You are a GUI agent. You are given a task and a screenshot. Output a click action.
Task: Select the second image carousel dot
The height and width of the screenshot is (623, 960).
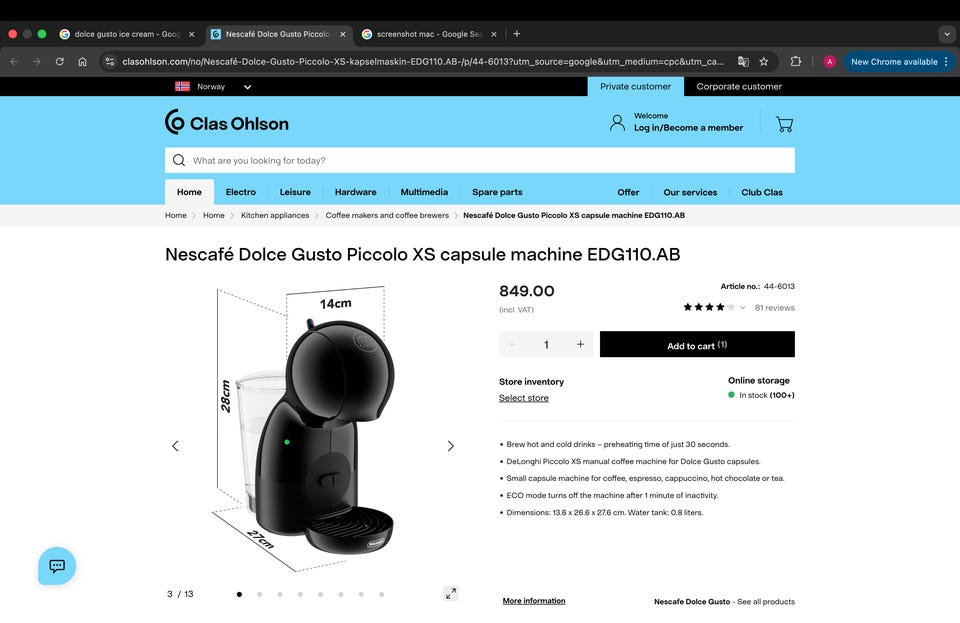(x=260, y=594)
